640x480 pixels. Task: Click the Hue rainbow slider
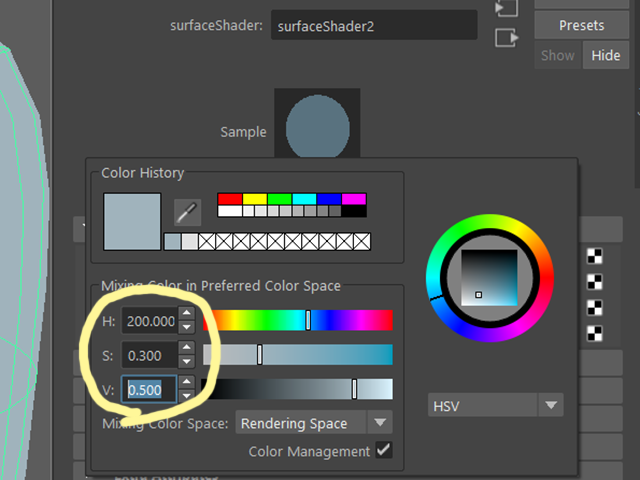pyautogui.click(x=298, y=320)
